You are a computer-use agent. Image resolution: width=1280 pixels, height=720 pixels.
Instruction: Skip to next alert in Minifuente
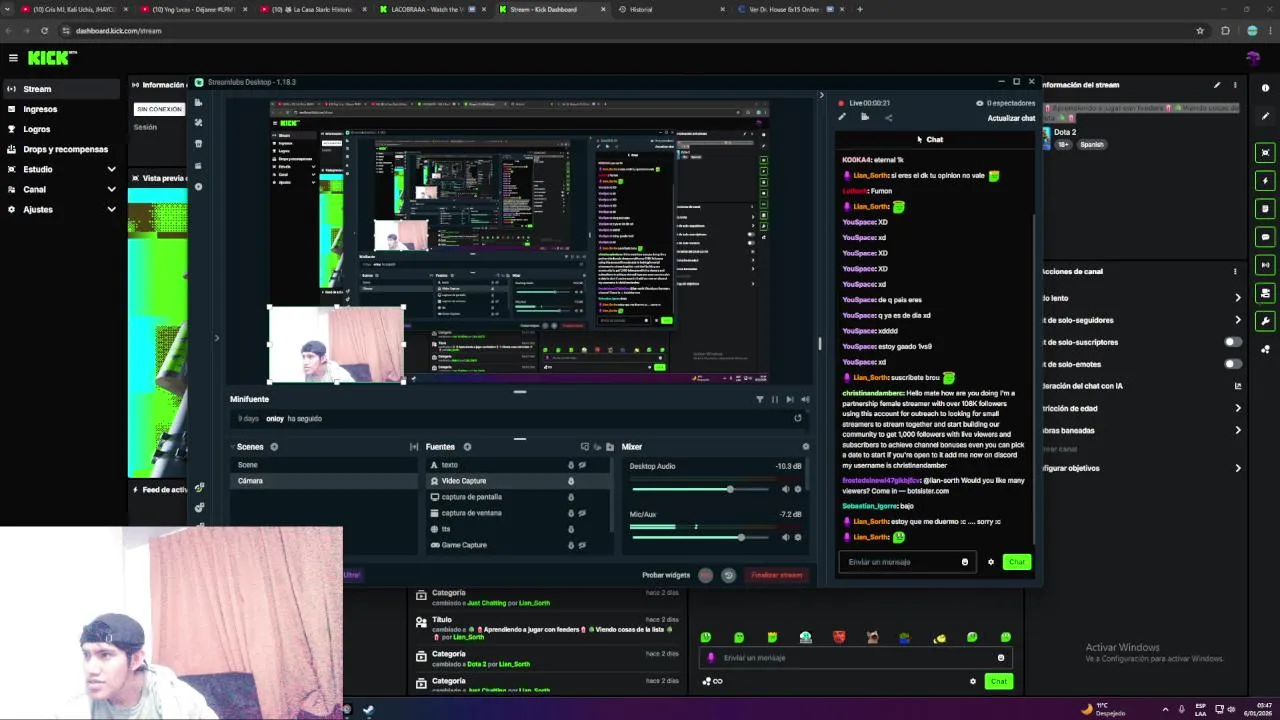[789, 399]
